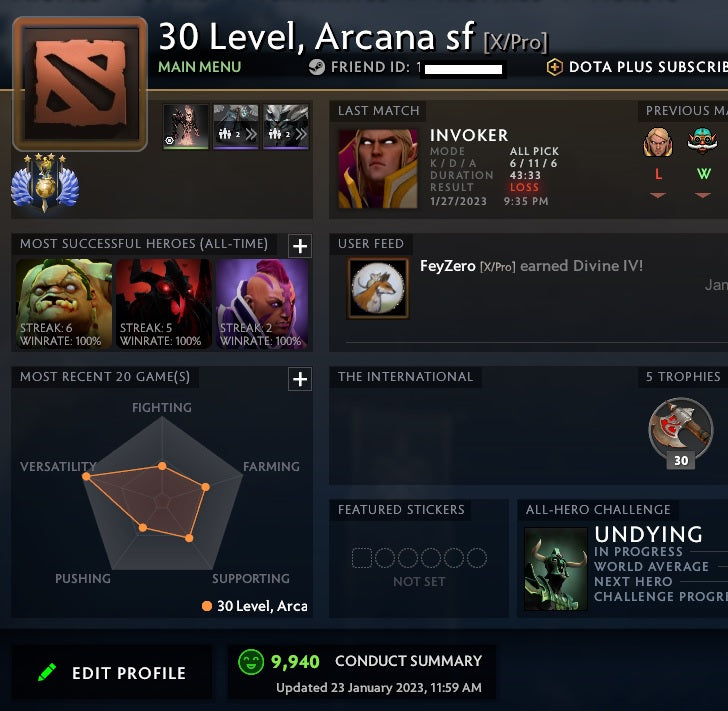Image resolution: width=728 pixels, height=711 pixels.
Task: Open the Last Match tab header
Action: point(378,111)
